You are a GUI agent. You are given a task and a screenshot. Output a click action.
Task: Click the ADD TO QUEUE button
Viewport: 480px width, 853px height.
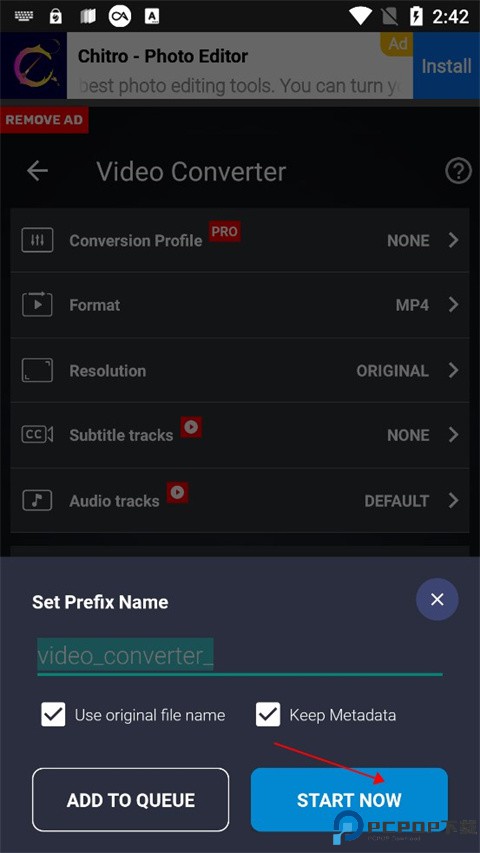131,799
